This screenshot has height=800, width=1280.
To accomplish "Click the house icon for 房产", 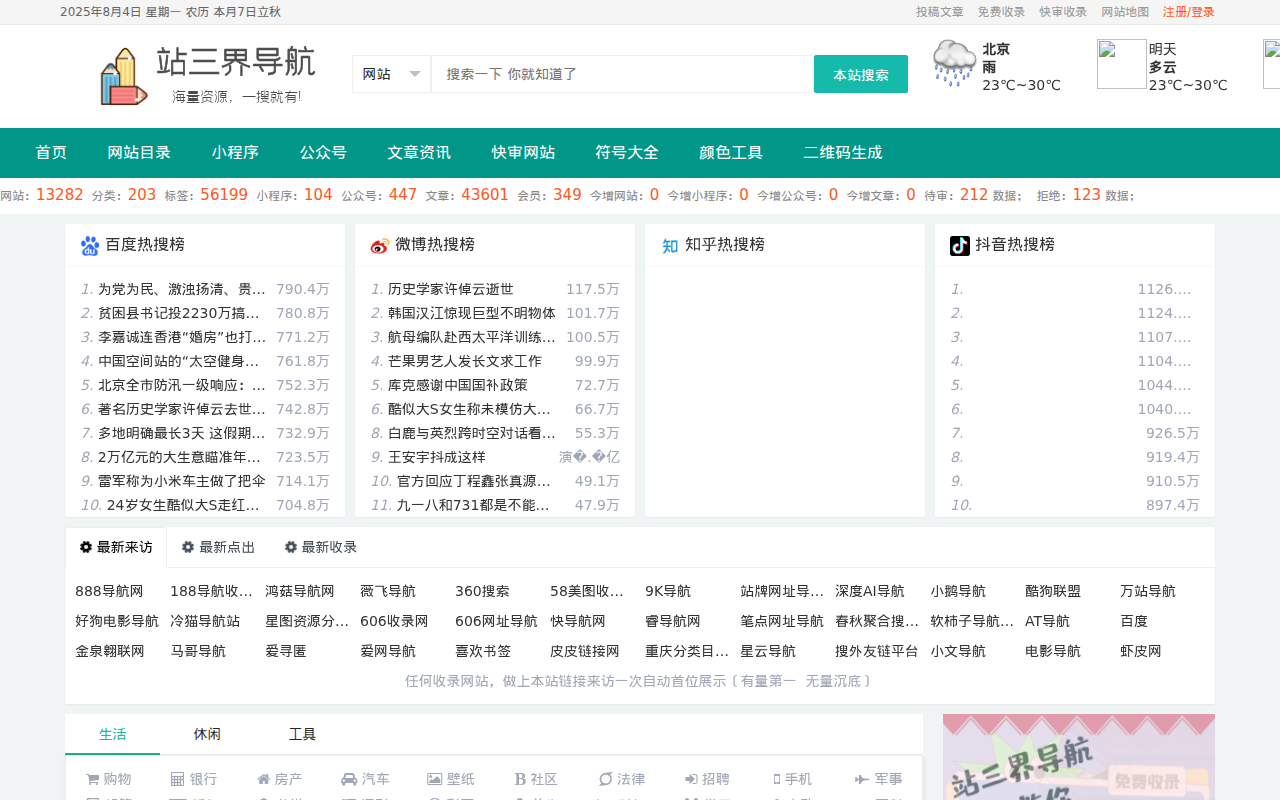I will [x=264, y=779].
